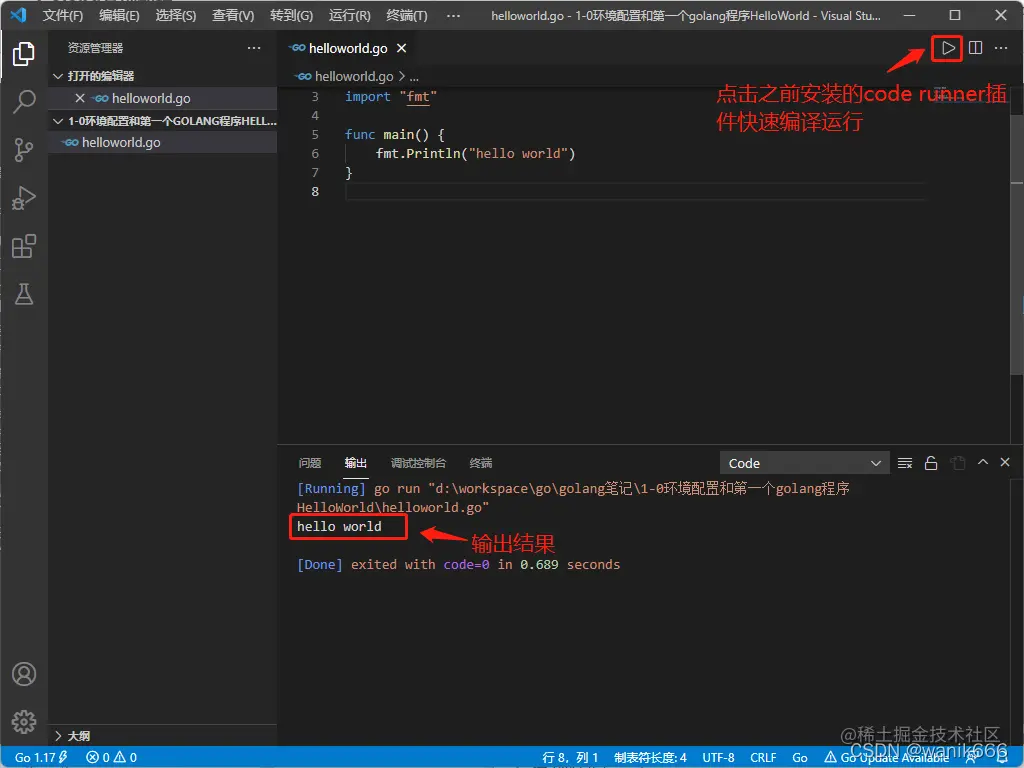
Task: Click the Go 1.17 version status item
Action: click(40, 758)
